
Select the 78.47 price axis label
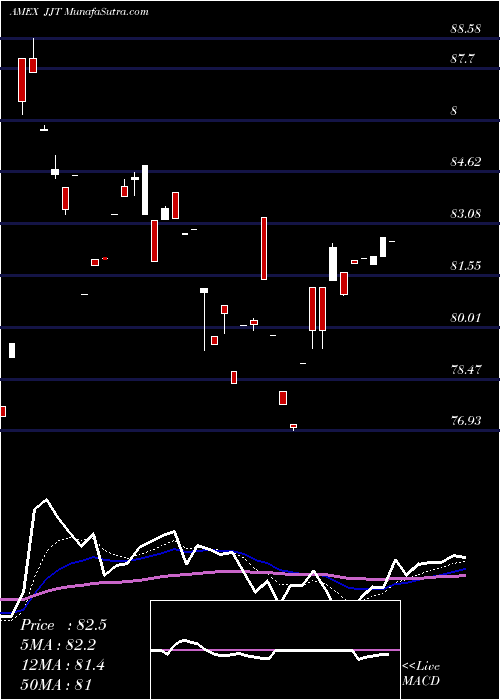[x=466, y=370]
